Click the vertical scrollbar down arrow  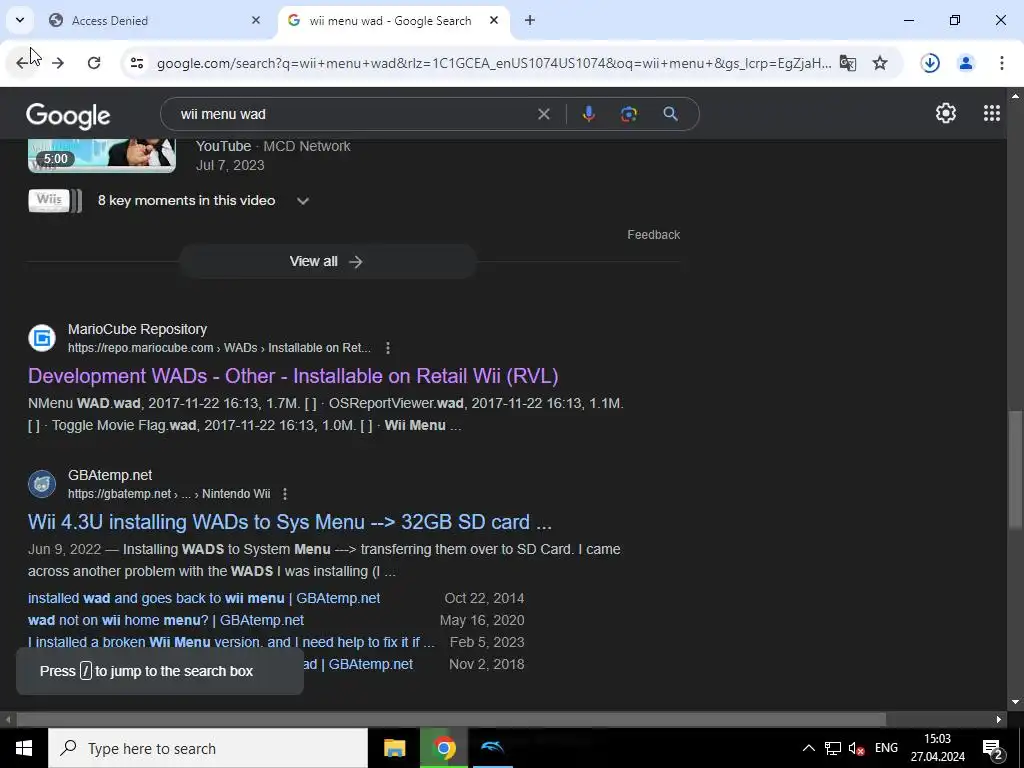point(1015,703)
